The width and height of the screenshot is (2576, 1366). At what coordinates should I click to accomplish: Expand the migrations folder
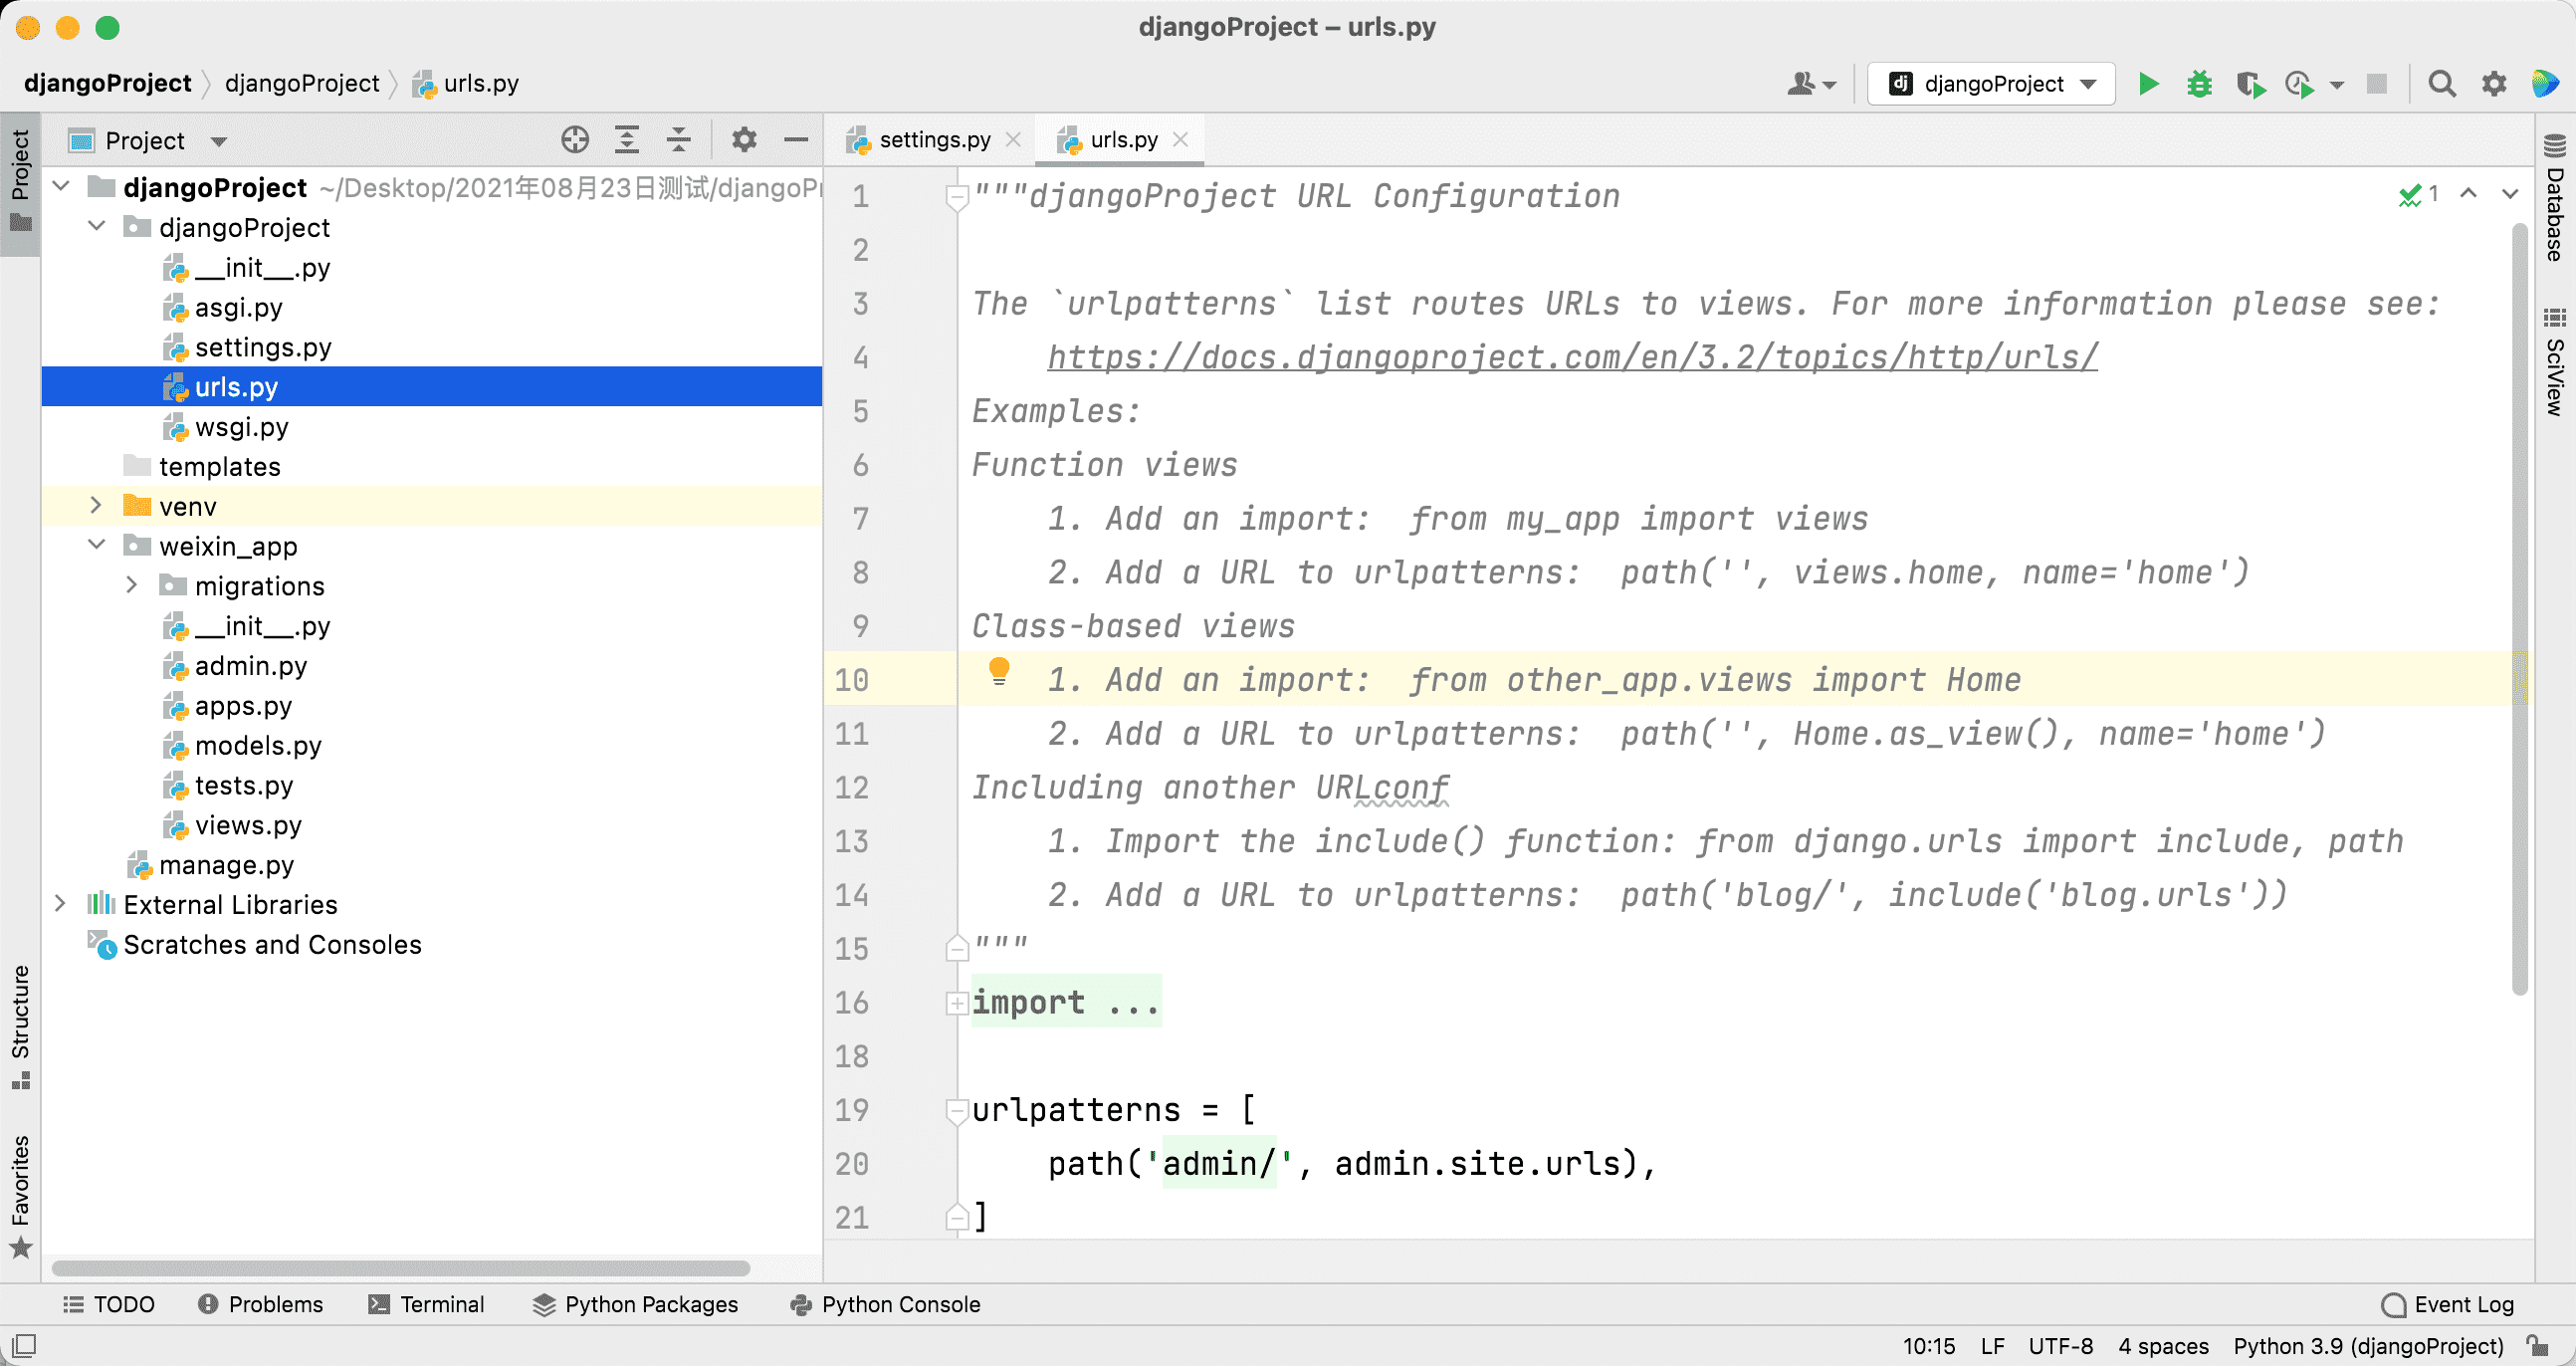[132, 585]
